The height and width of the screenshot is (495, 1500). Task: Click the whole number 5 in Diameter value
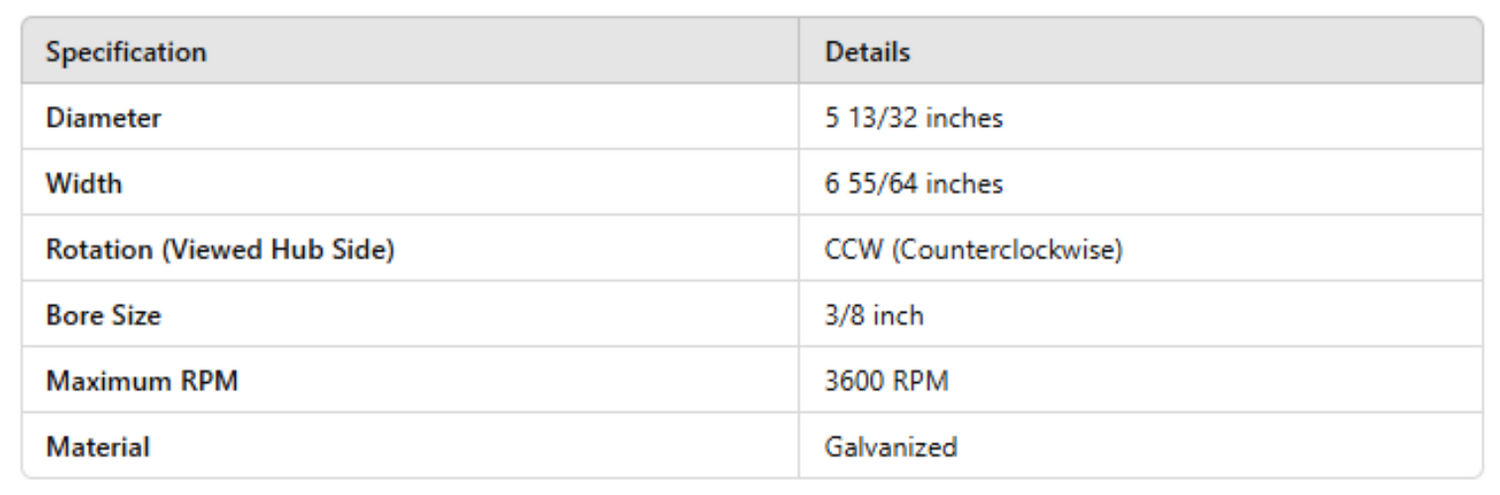tap(832, 118)
